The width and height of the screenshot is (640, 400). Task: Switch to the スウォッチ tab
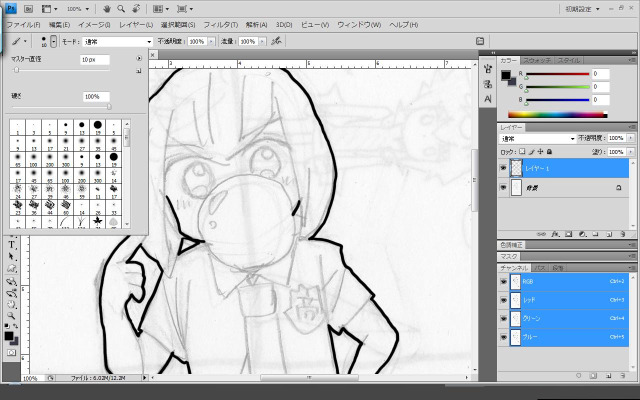point(536,60)
